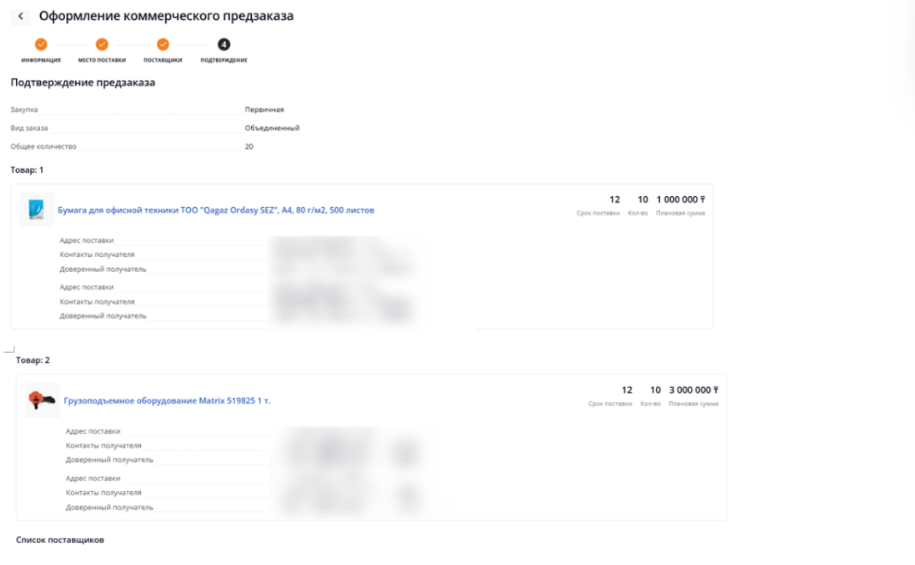
Task: Open the 'Поставщики' step checkmark
Action: [x=163, y=44]
